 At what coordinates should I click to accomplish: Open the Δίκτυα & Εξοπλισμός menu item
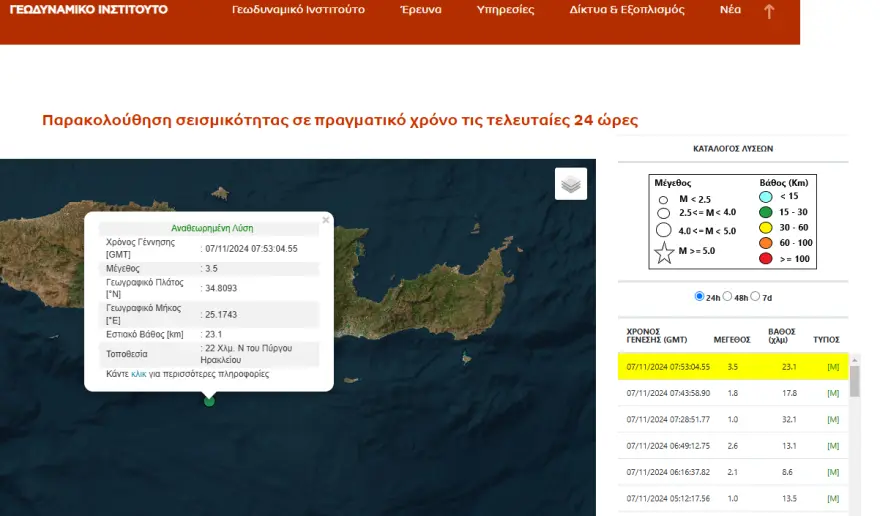click(x=627, y=10)
